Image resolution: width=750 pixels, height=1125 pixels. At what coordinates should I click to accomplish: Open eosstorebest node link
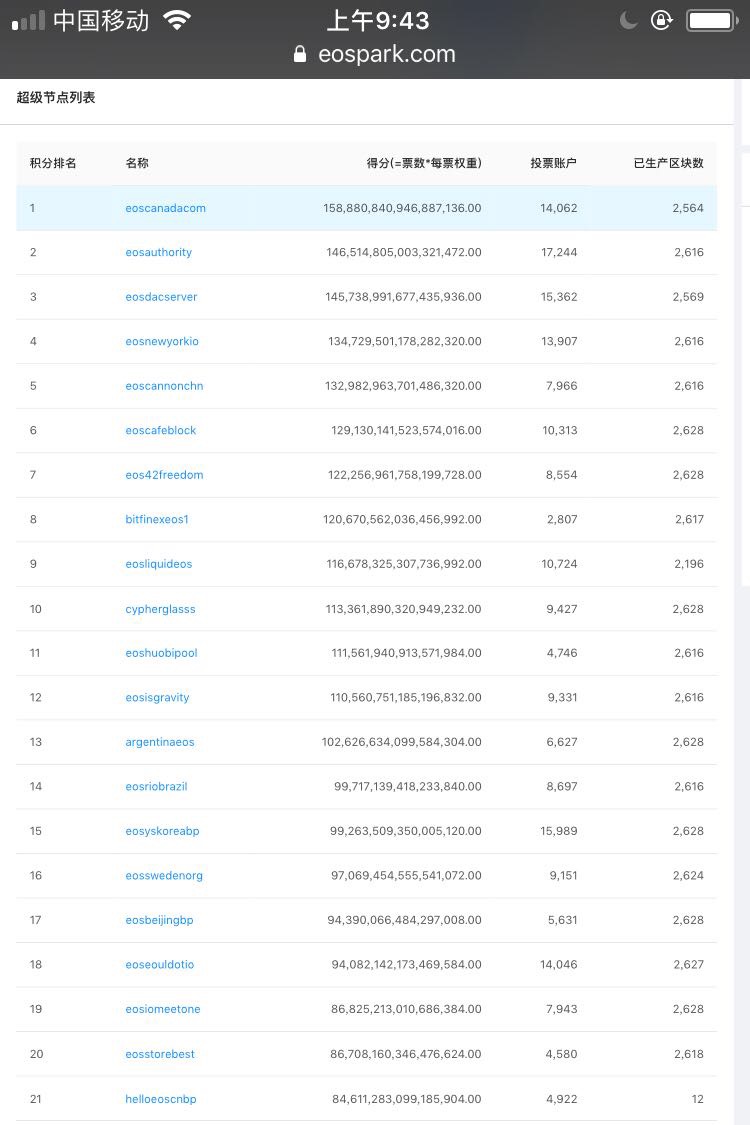(x=159, y=1054)
